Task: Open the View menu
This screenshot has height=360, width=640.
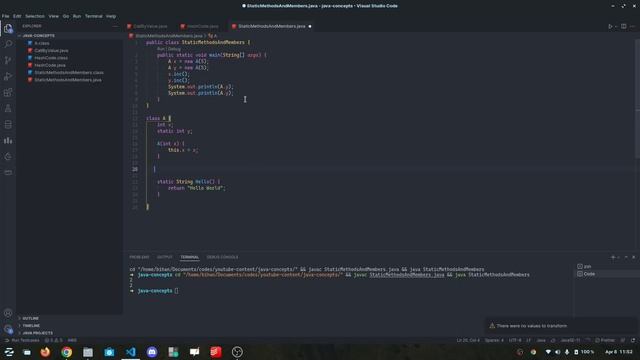Action: tap(53, 16)
